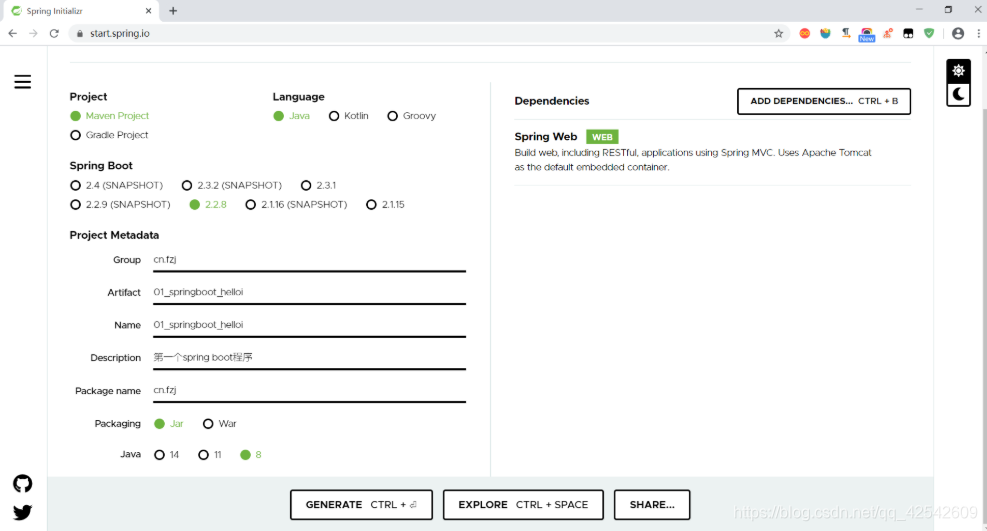This screenshot has width=987, height=531.
Task: Click the Artifact input field
Action: [309, 293]
